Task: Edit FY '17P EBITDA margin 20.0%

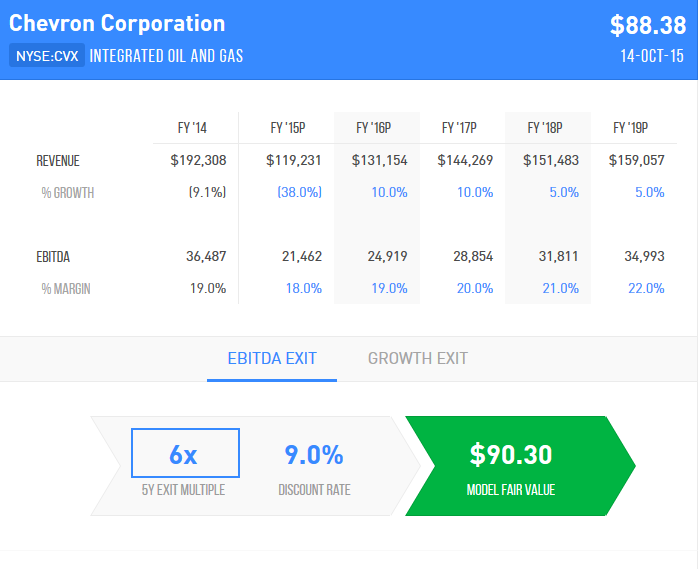Action: [x=475, y=288]
